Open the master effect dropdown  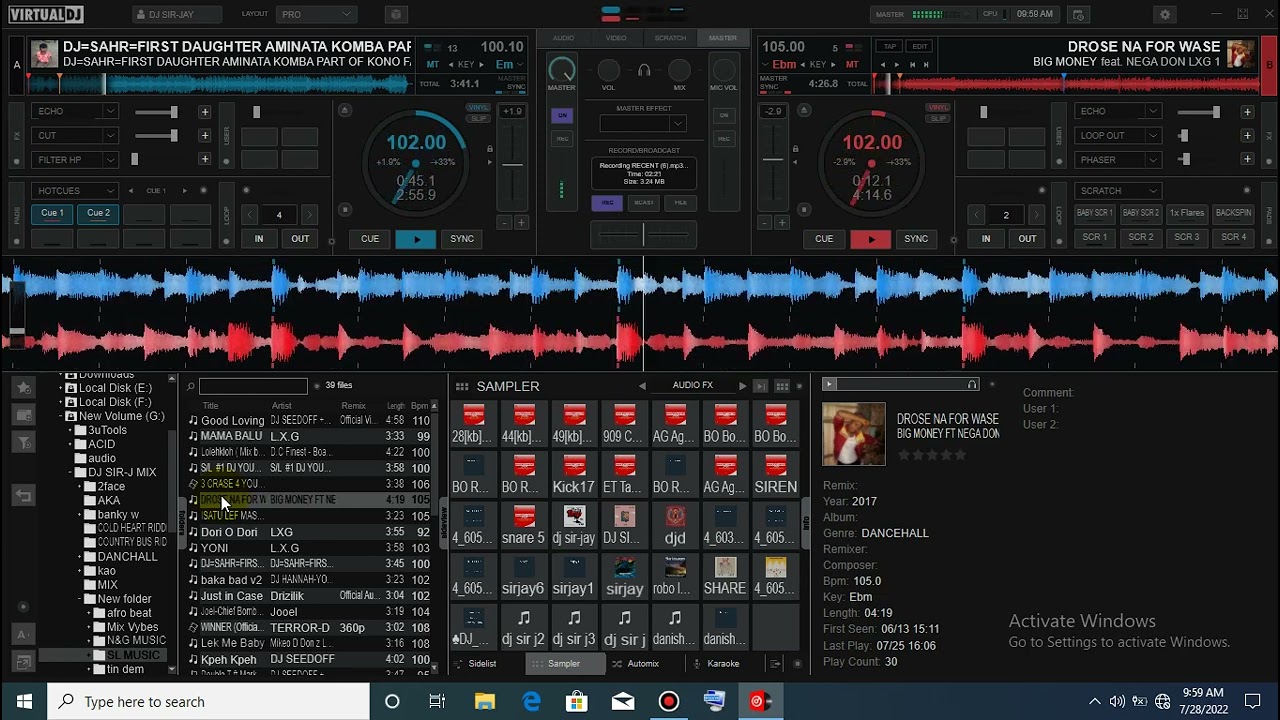click(643, 124)
